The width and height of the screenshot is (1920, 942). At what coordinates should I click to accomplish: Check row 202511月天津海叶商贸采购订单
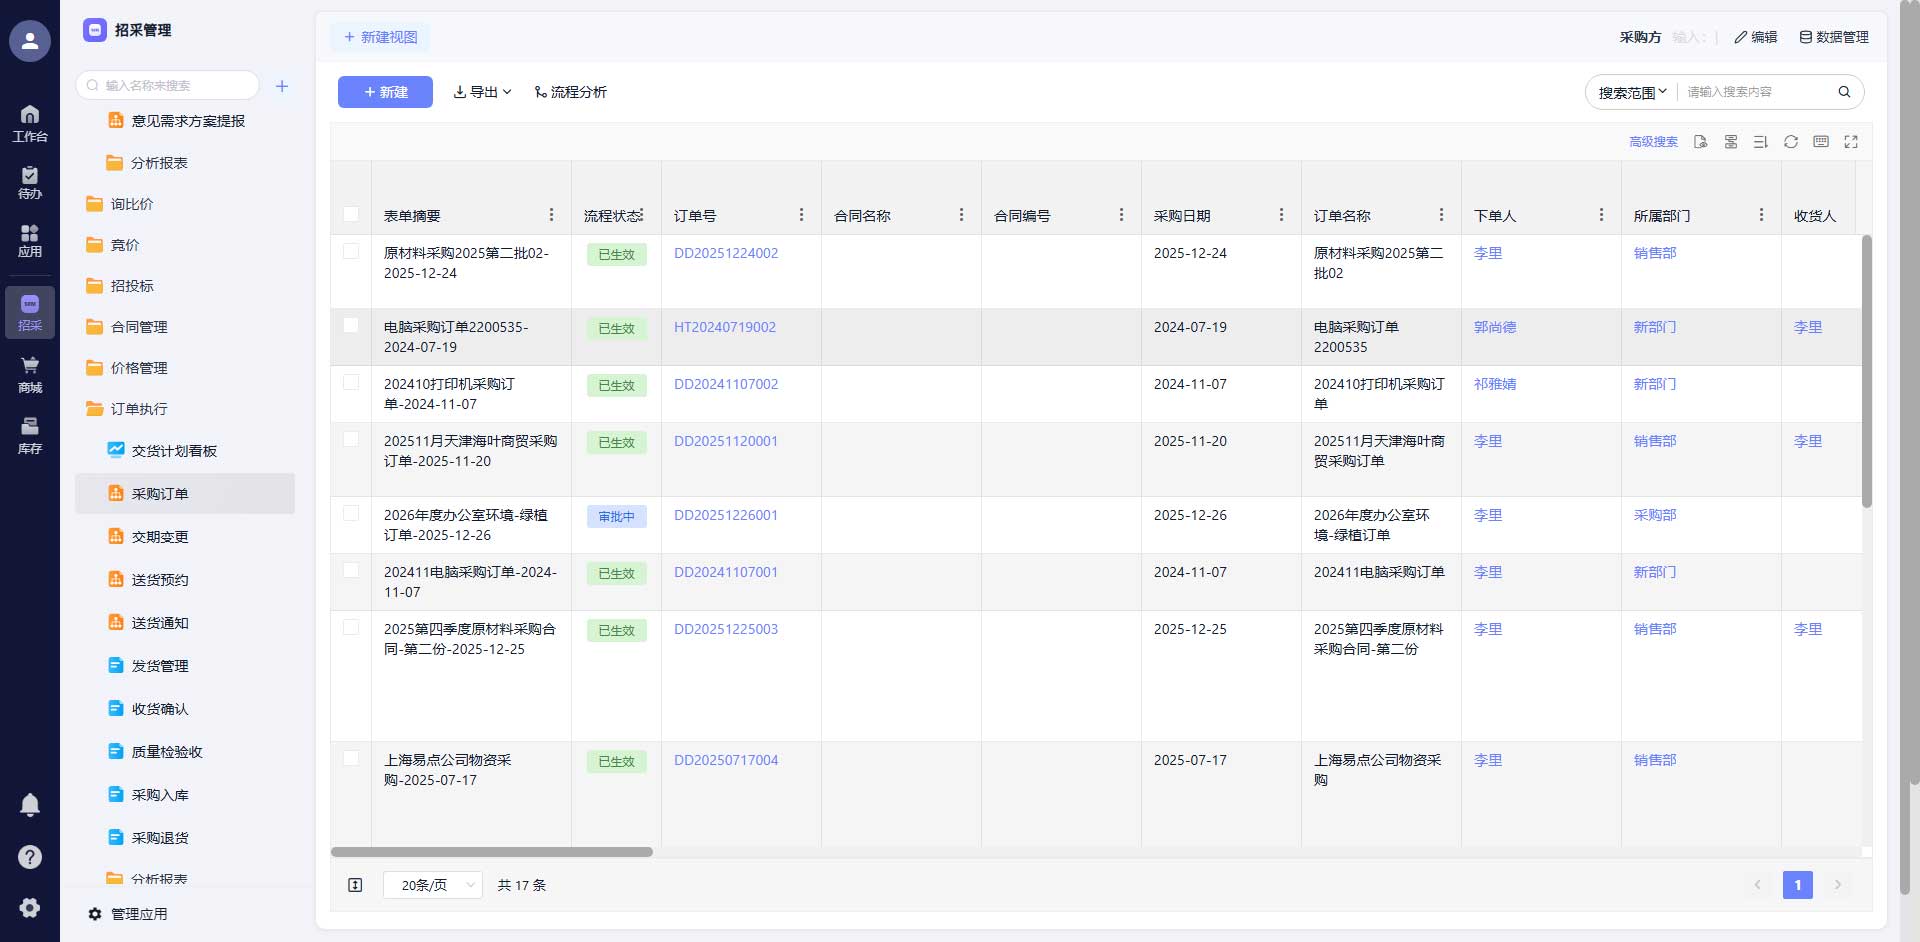351,439
